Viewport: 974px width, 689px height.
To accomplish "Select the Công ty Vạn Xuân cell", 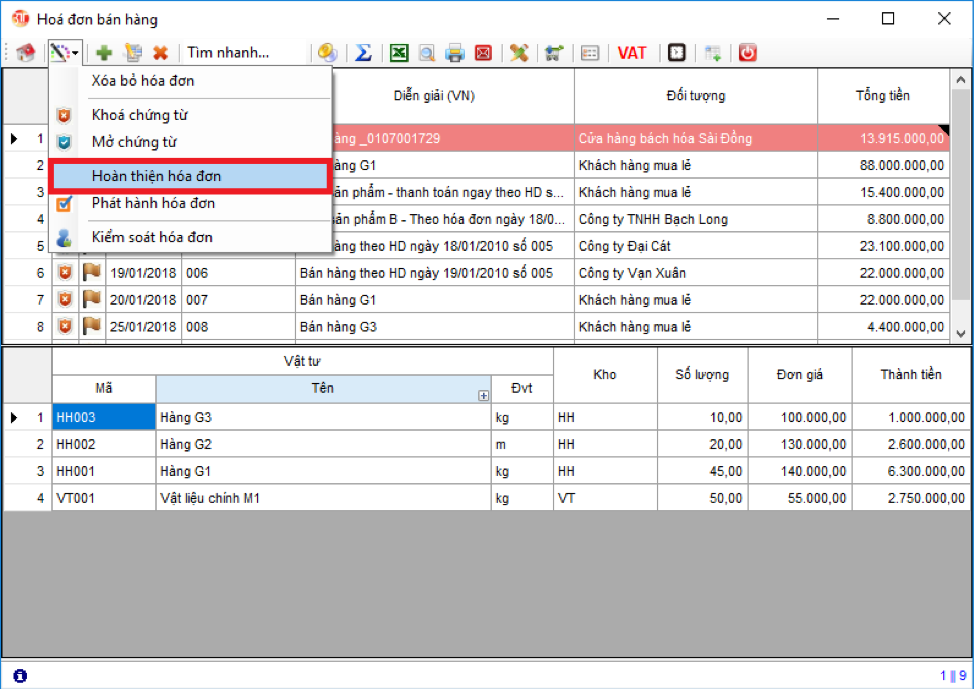I will (x=696, y=273).
